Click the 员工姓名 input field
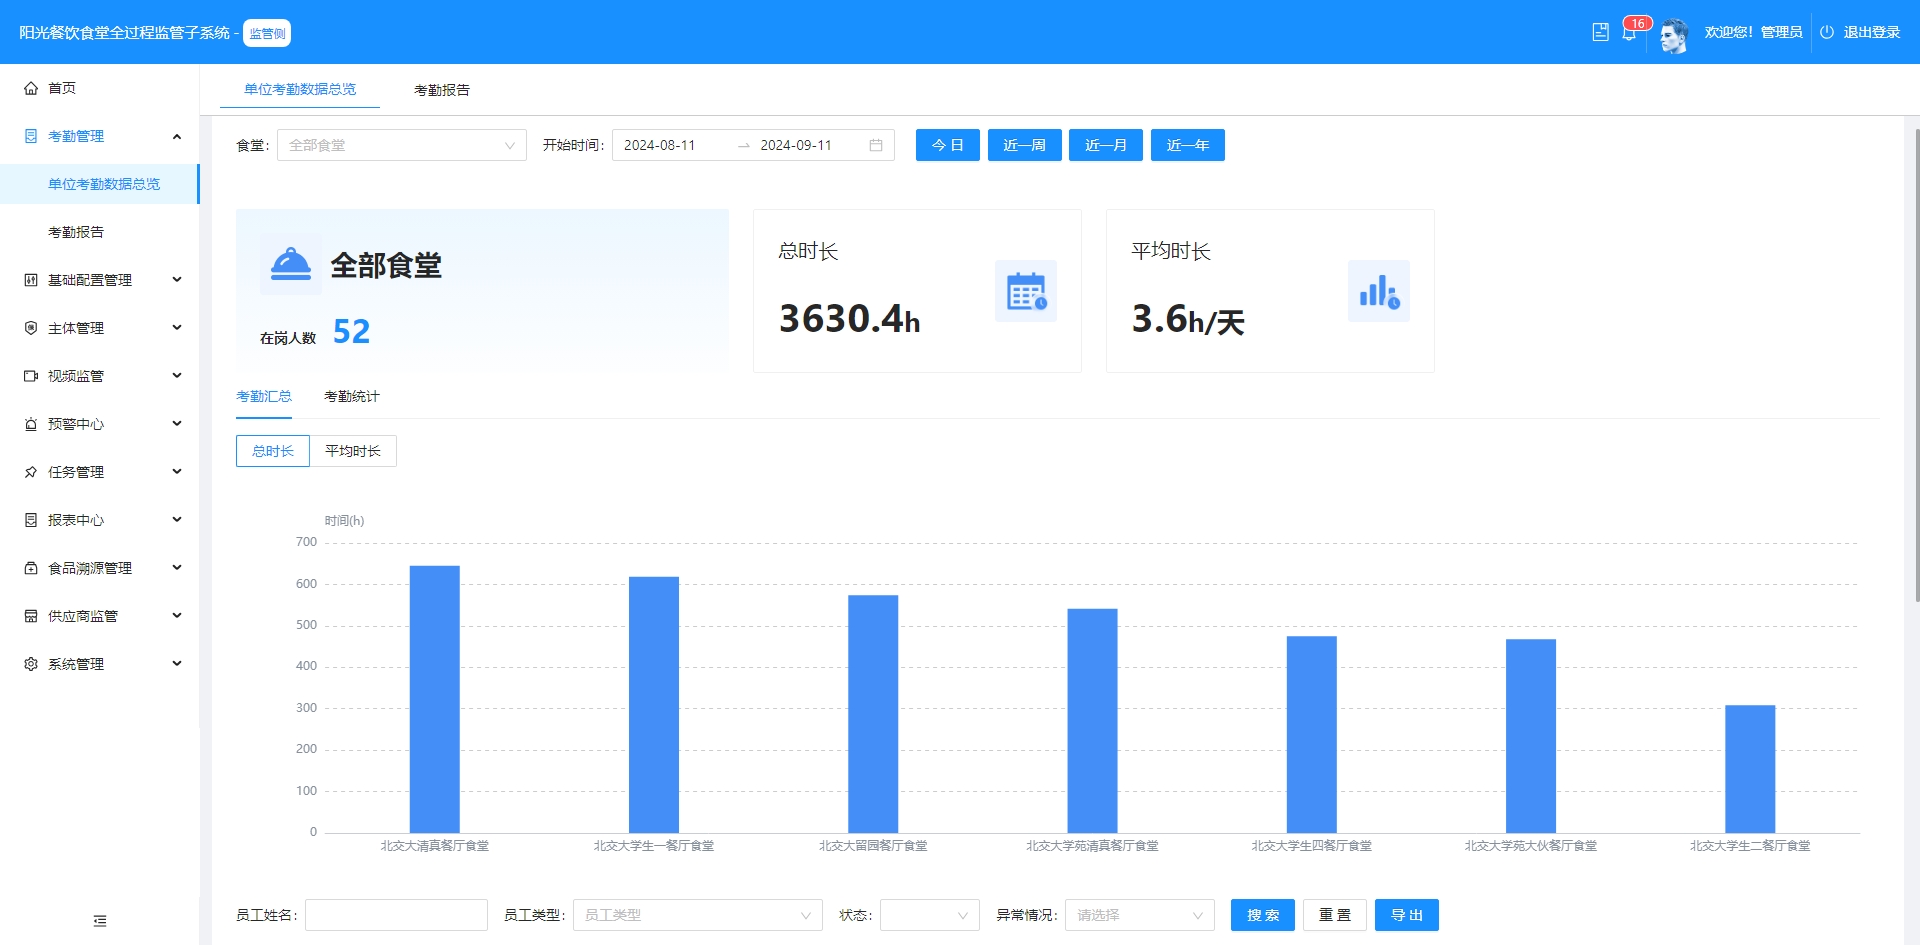Viewport: 1920px width, 945px height. 396,915
